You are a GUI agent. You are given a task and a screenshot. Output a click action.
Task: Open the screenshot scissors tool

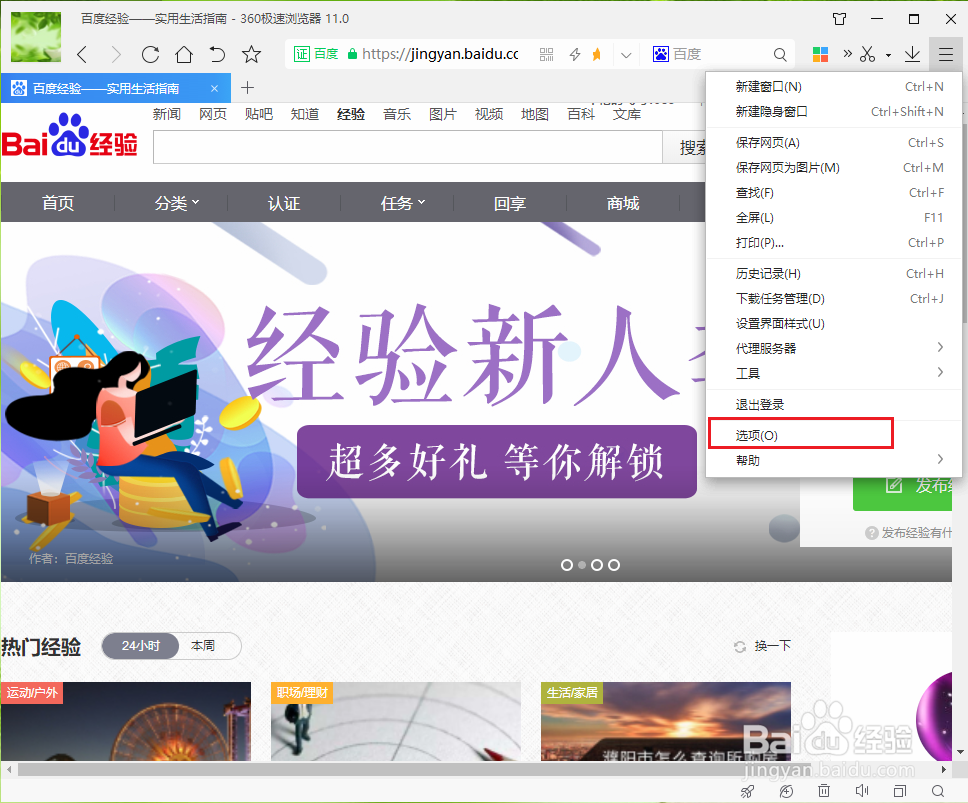point(867,54)
